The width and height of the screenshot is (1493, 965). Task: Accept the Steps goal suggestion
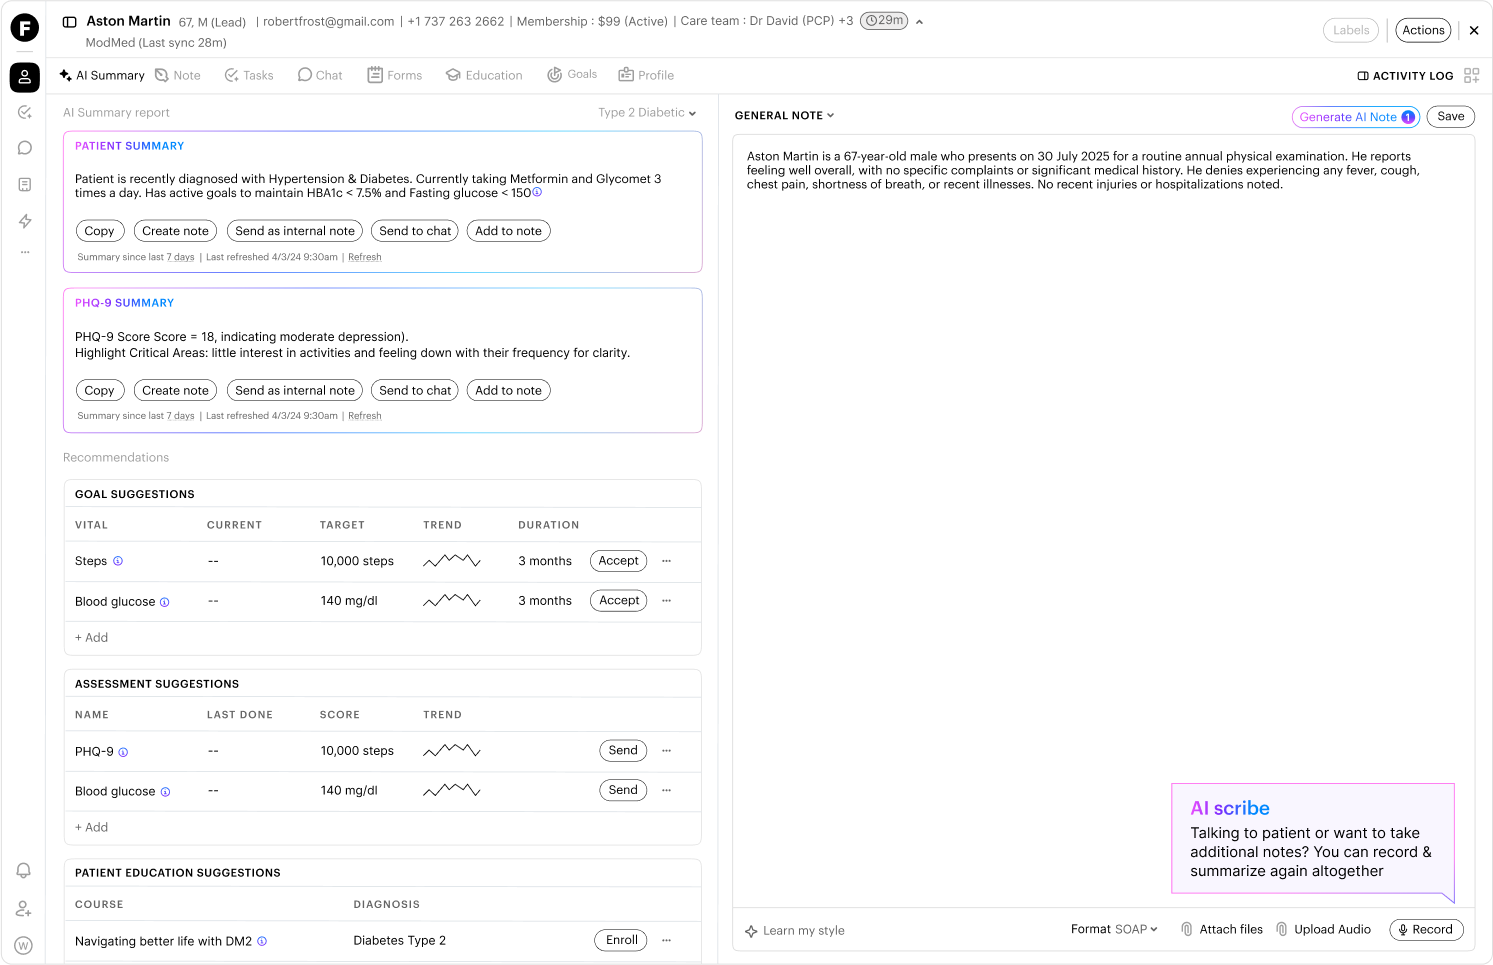tap(618, 561)
